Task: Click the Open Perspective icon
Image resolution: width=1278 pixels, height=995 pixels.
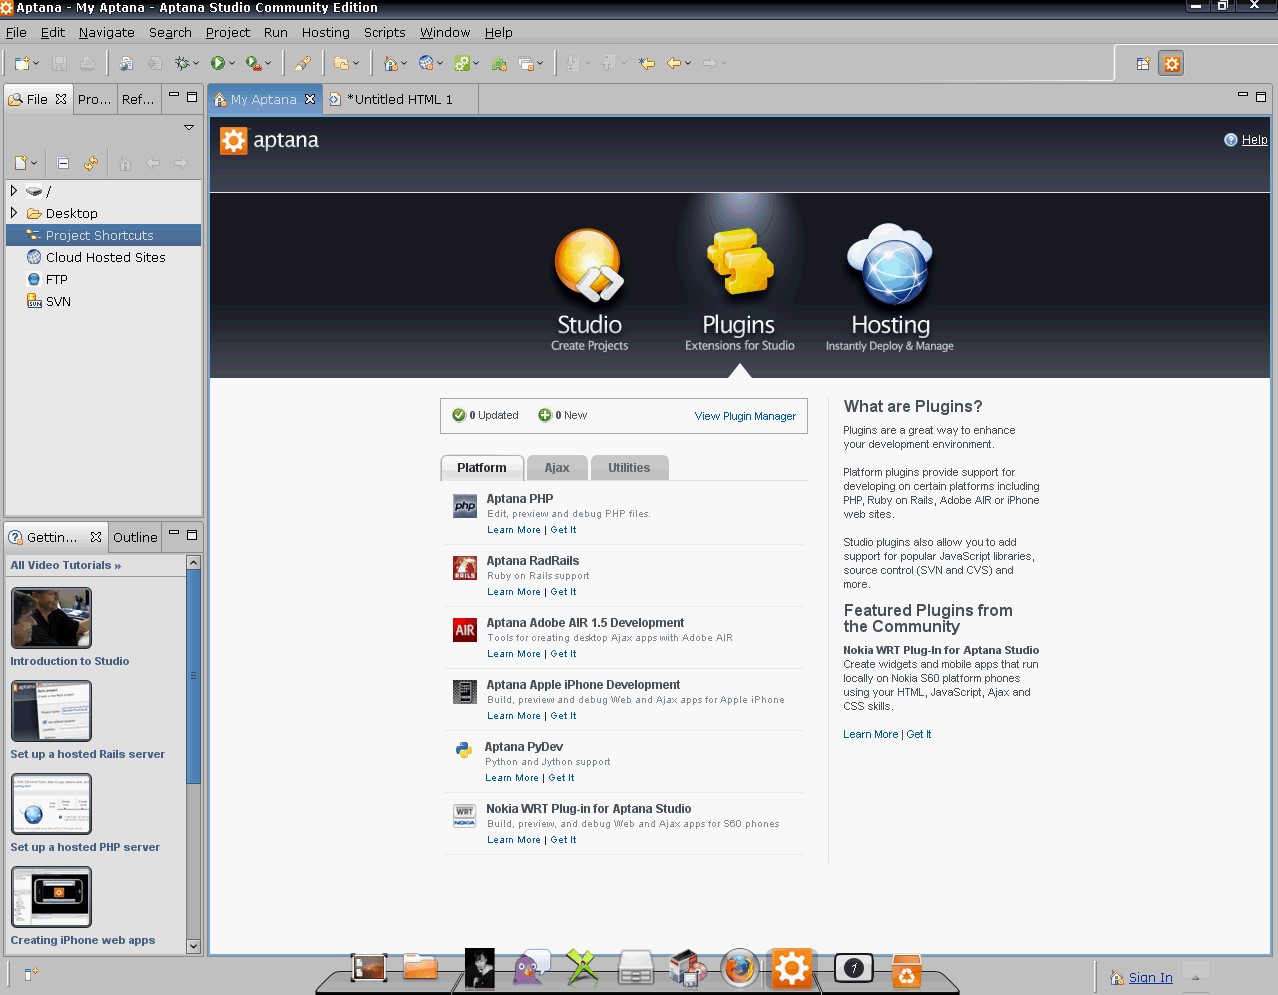Action: [1143, 64]
